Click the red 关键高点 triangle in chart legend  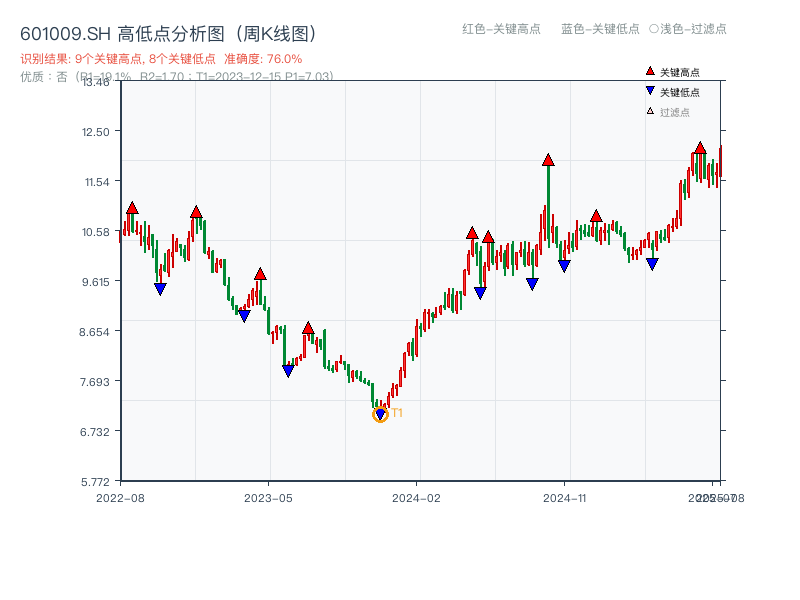(650, 71)
